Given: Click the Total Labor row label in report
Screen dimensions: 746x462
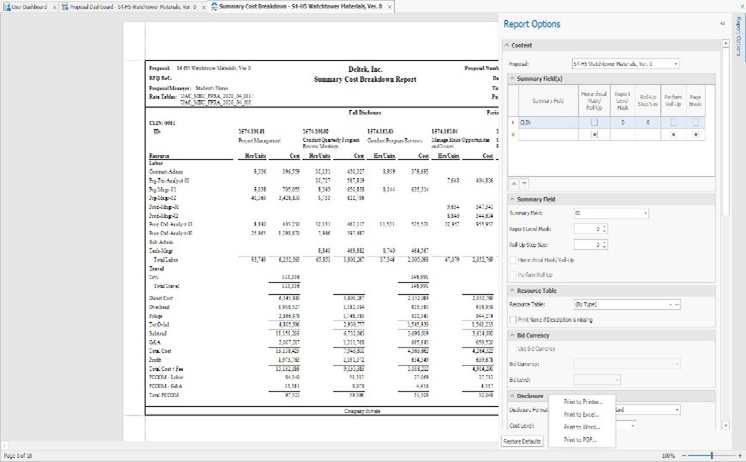Looking at the screenshot, I should pos(166,260).
